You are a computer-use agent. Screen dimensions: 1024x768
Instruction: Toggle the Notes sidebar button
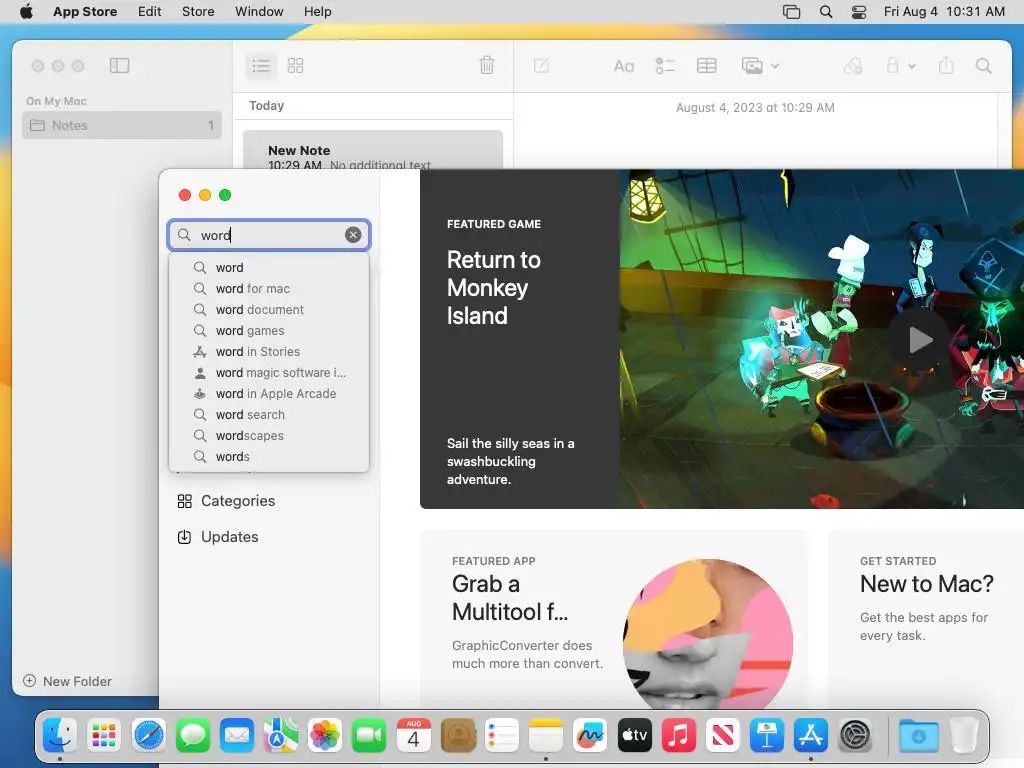(120, 65)
